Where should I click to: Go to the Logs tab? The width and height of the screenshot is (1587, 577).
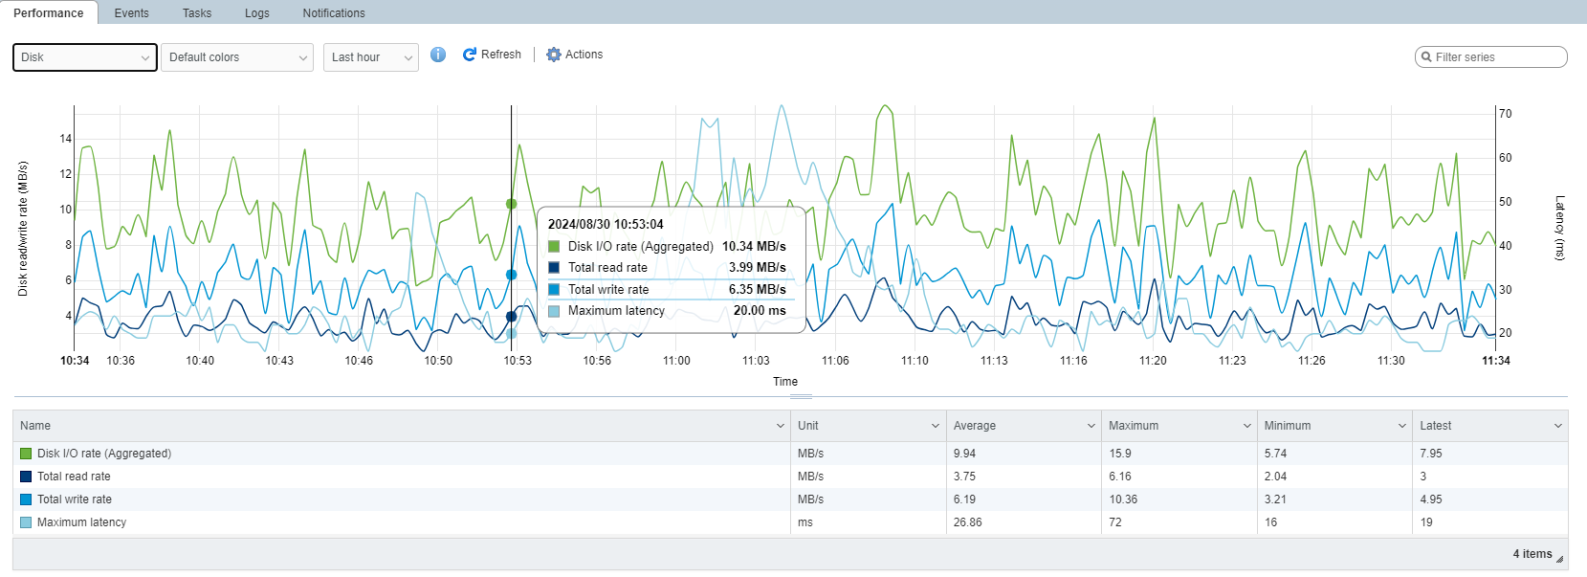tap(257, 13)
